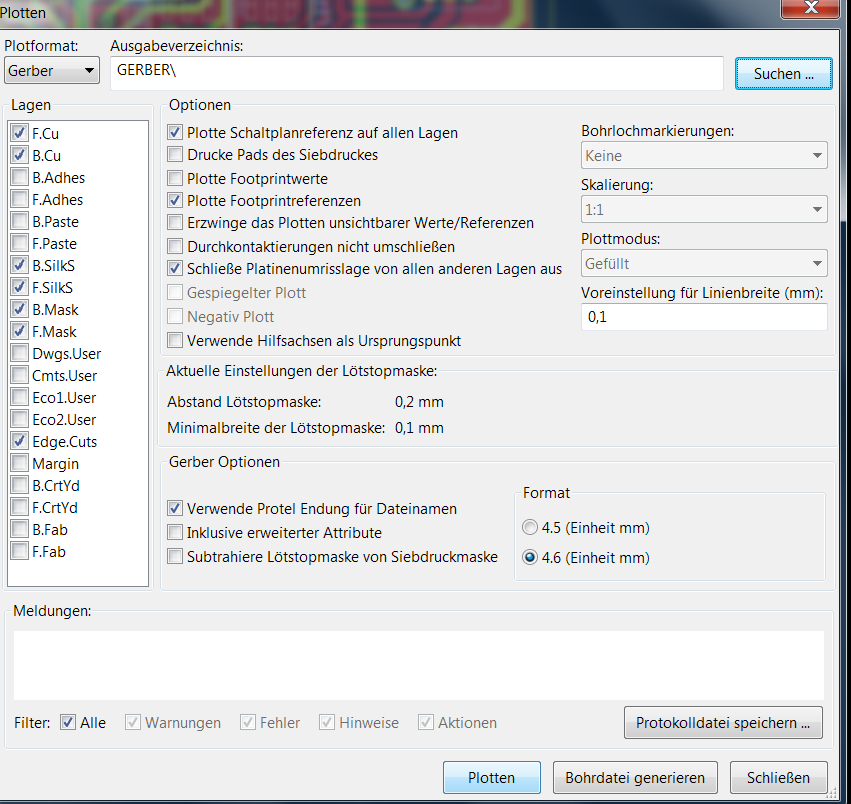Click Bohrdatei generieren button
851x804 pixels.
click(x=635, y=777)
